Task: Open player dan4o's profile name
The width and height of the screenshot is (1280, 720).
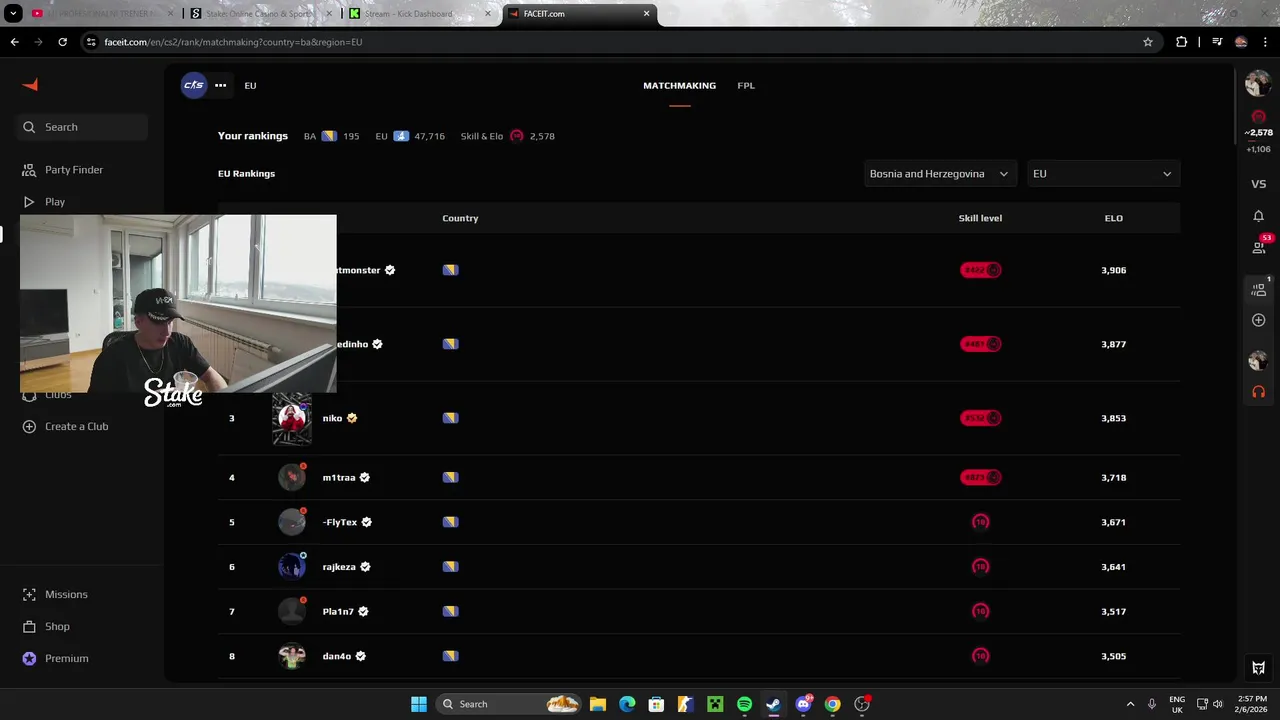Action: point(336,656)
